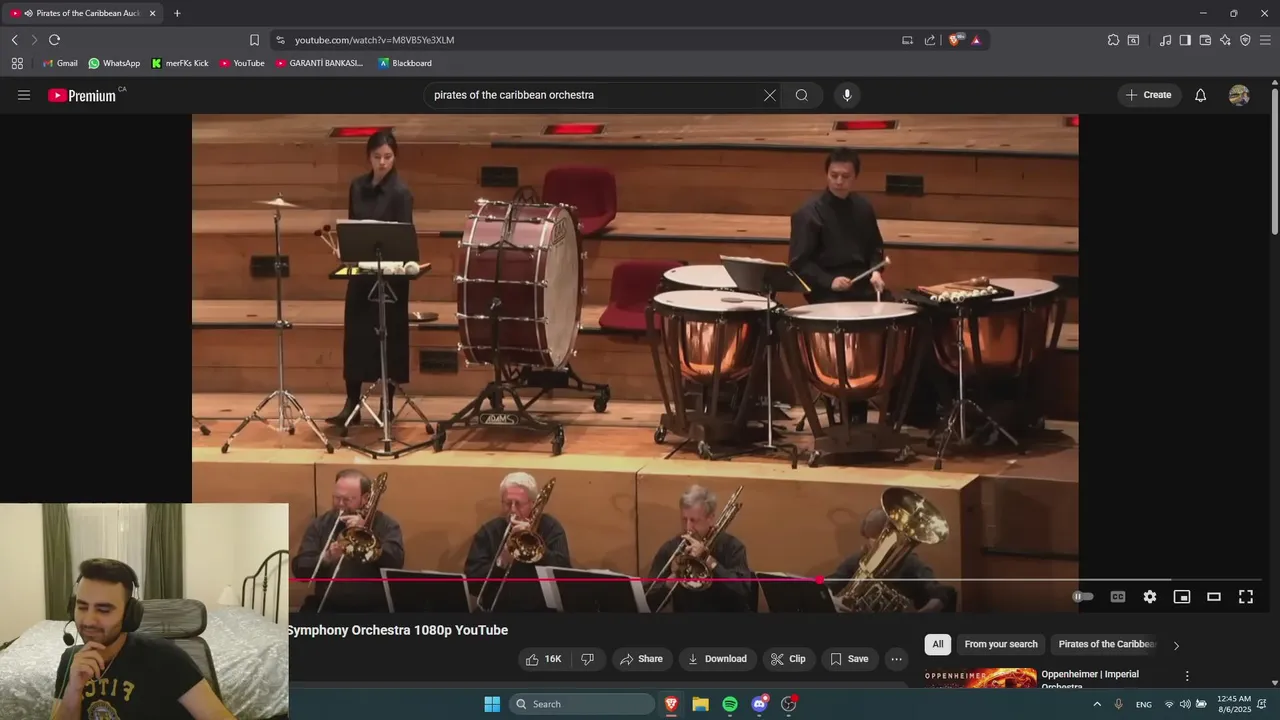Reload the current page
The image size is (1280, 720).
[x=54, y=40]
